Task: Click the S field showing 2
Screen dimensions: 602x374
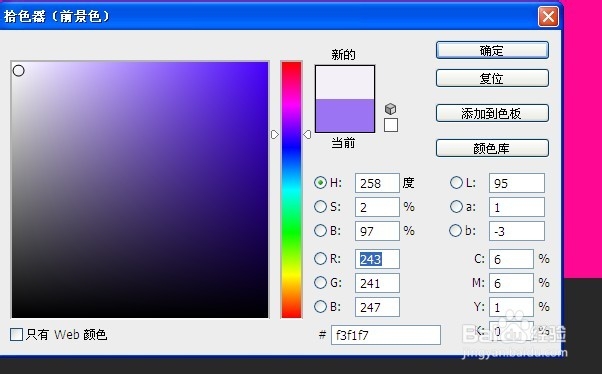Action: click(x=377, y=207)
